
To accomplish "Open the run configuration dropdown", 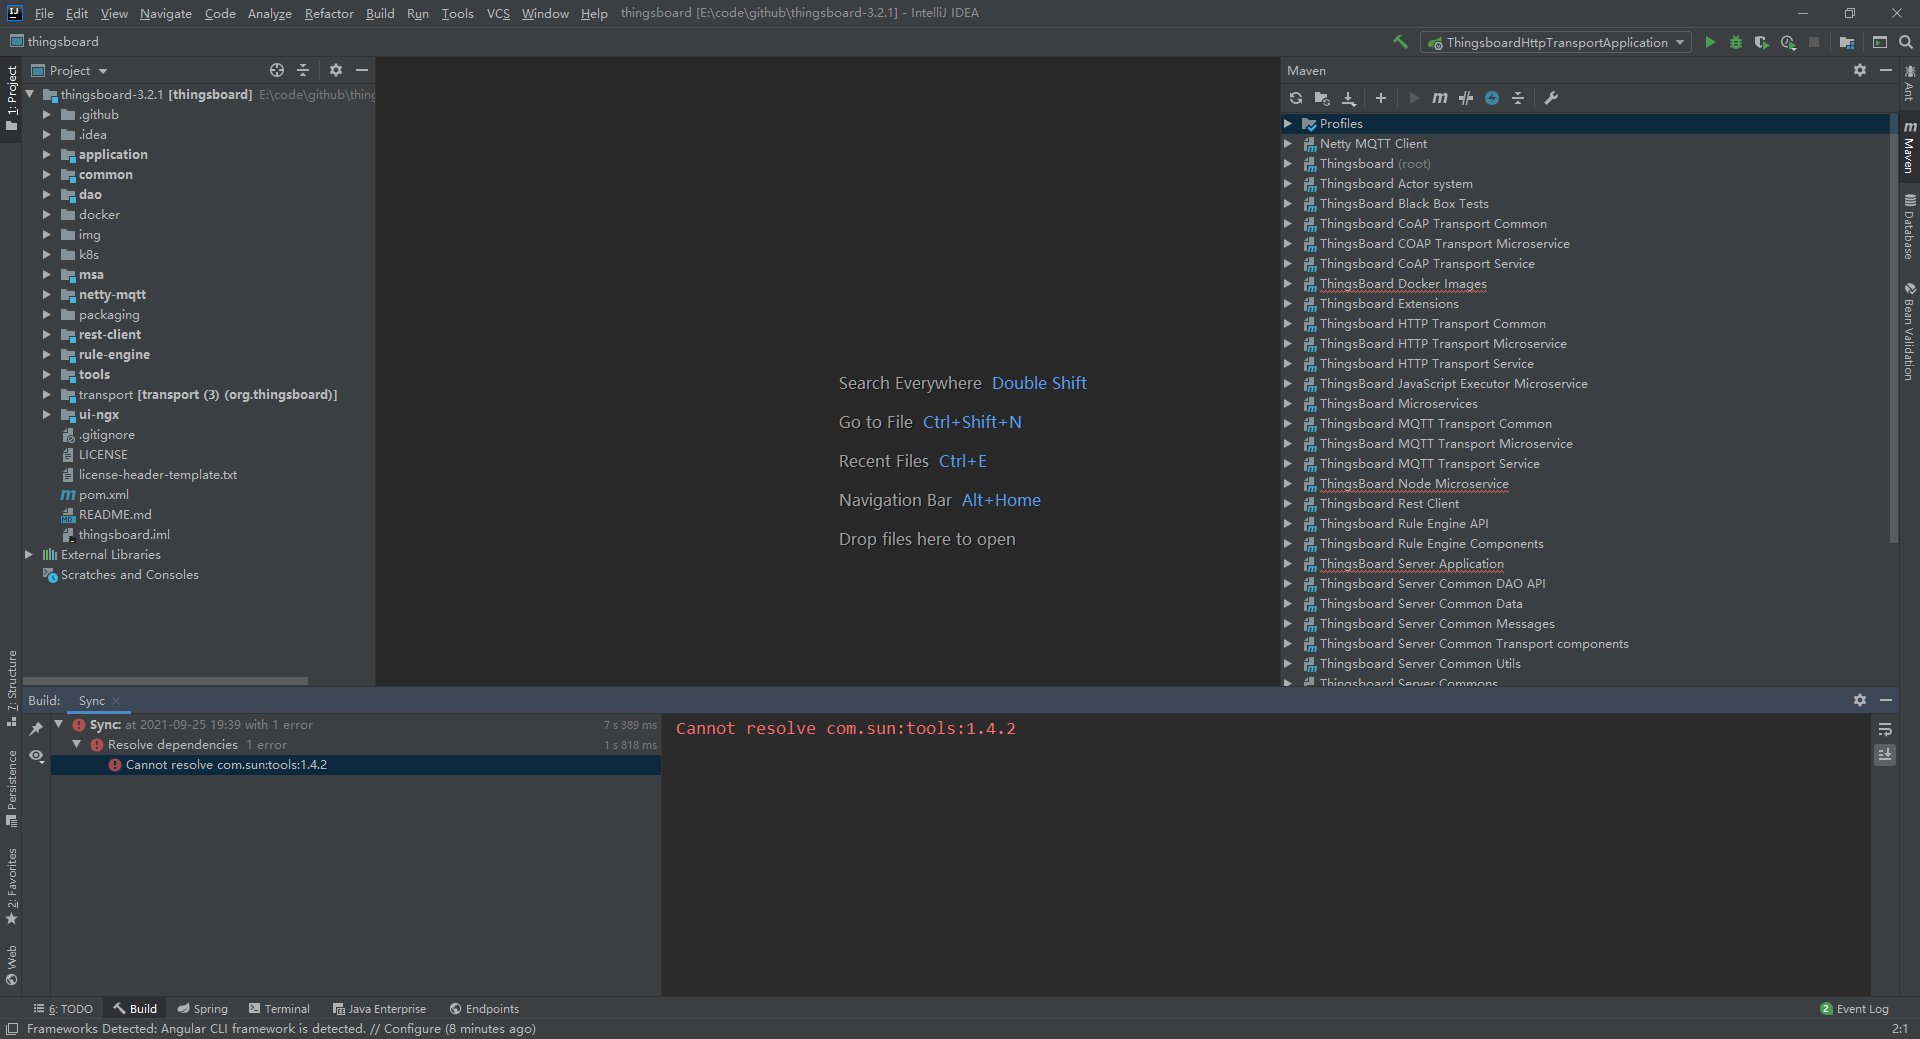I will [x=1556, y=42].
